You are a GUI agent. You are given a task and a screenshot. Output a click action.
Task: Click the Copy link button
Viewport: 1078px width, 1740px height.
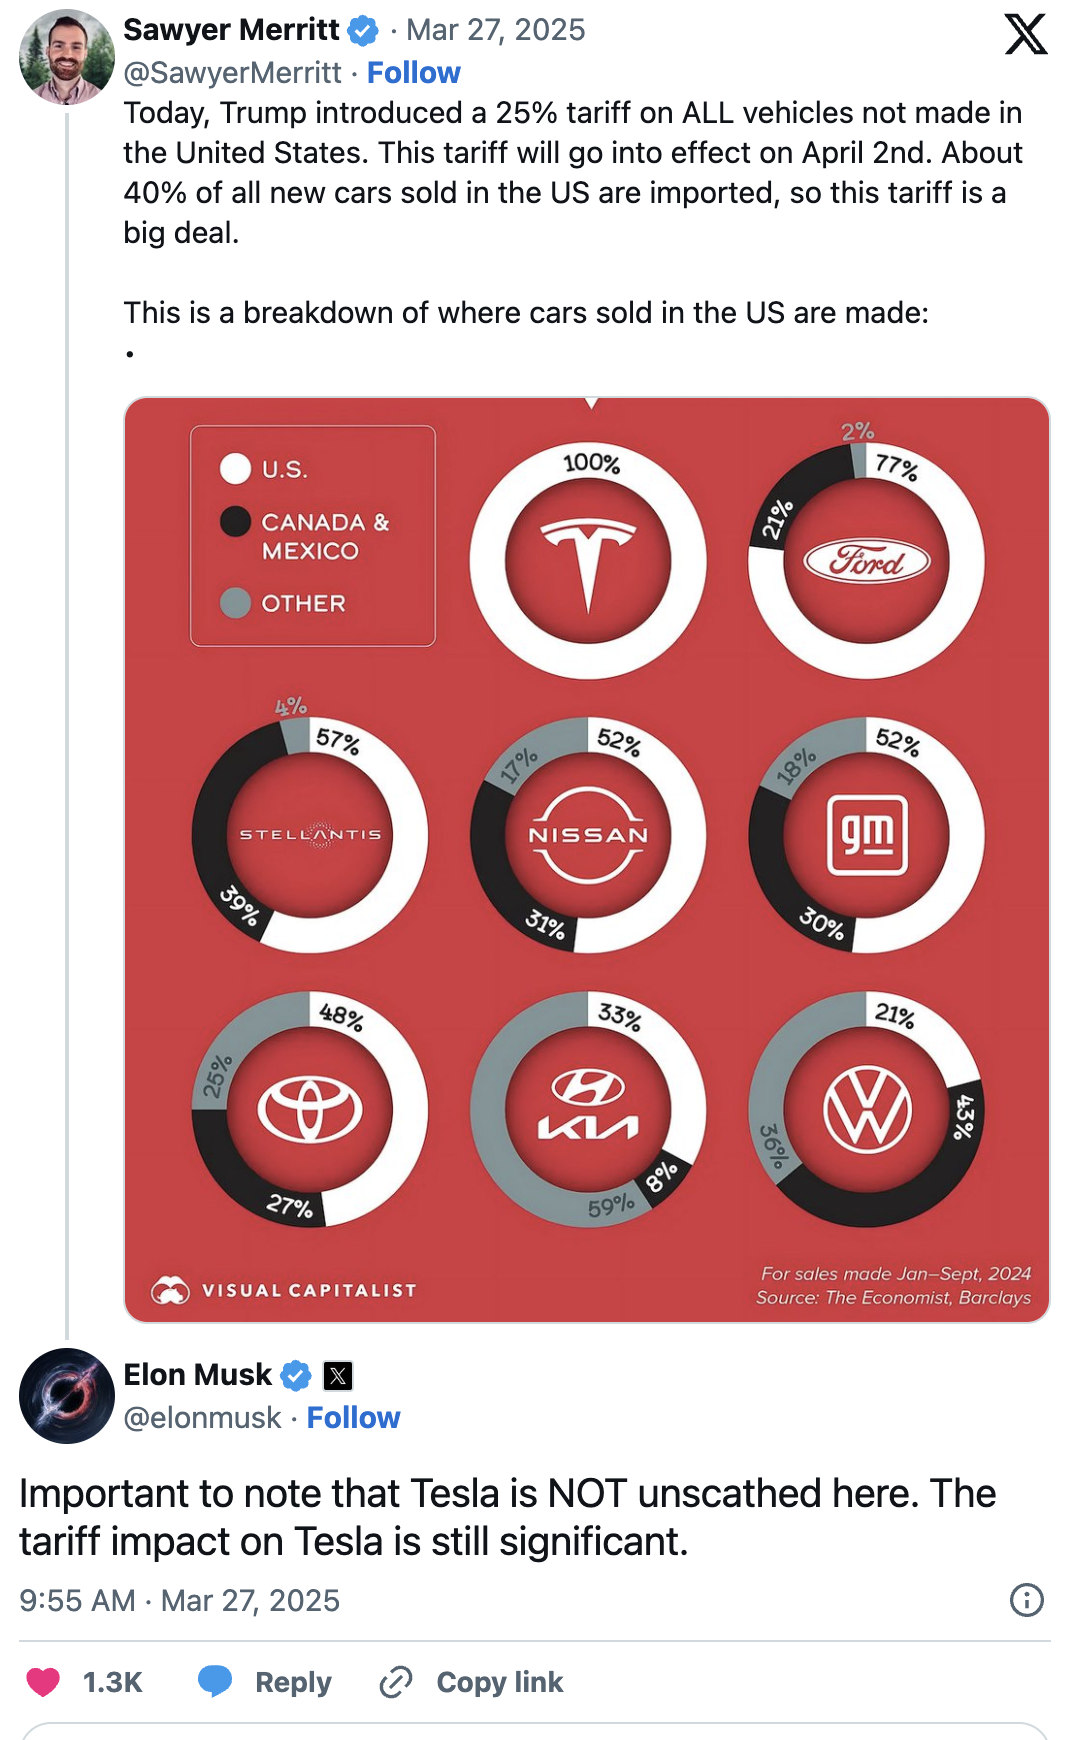click(471, 1682)
